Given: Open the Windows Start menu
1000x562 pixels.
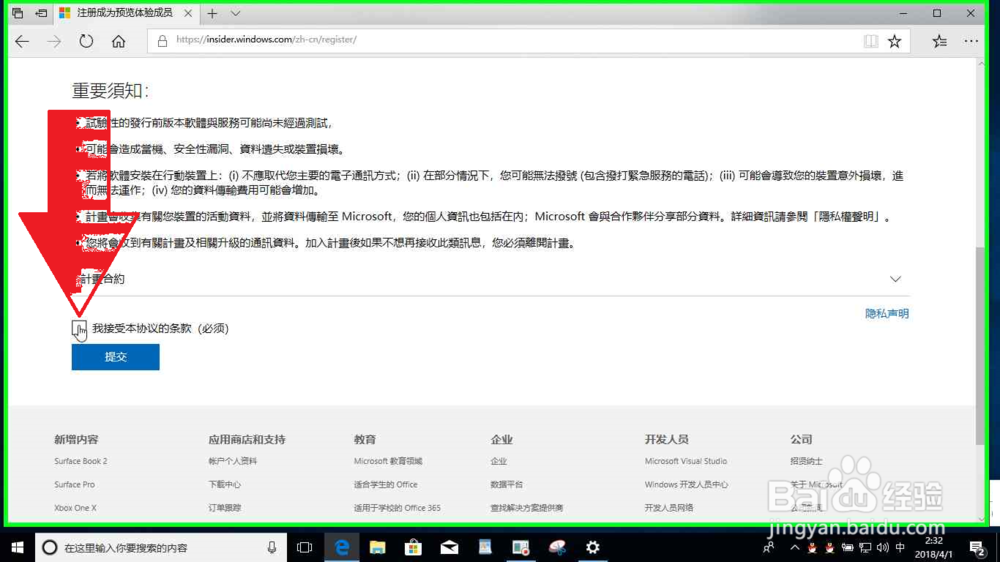Looking at the screenshot, I should [17, 547].
